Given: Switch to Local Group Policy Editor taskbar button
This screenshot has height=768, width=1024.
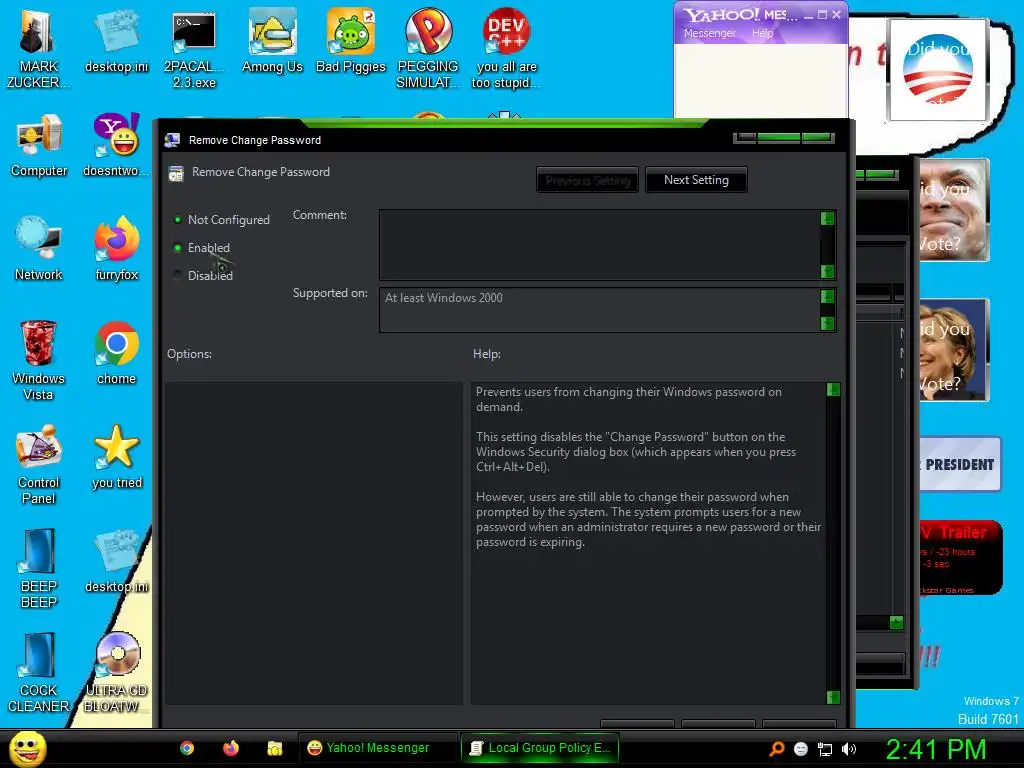Looking at the screenshot, I should point(540,748).
